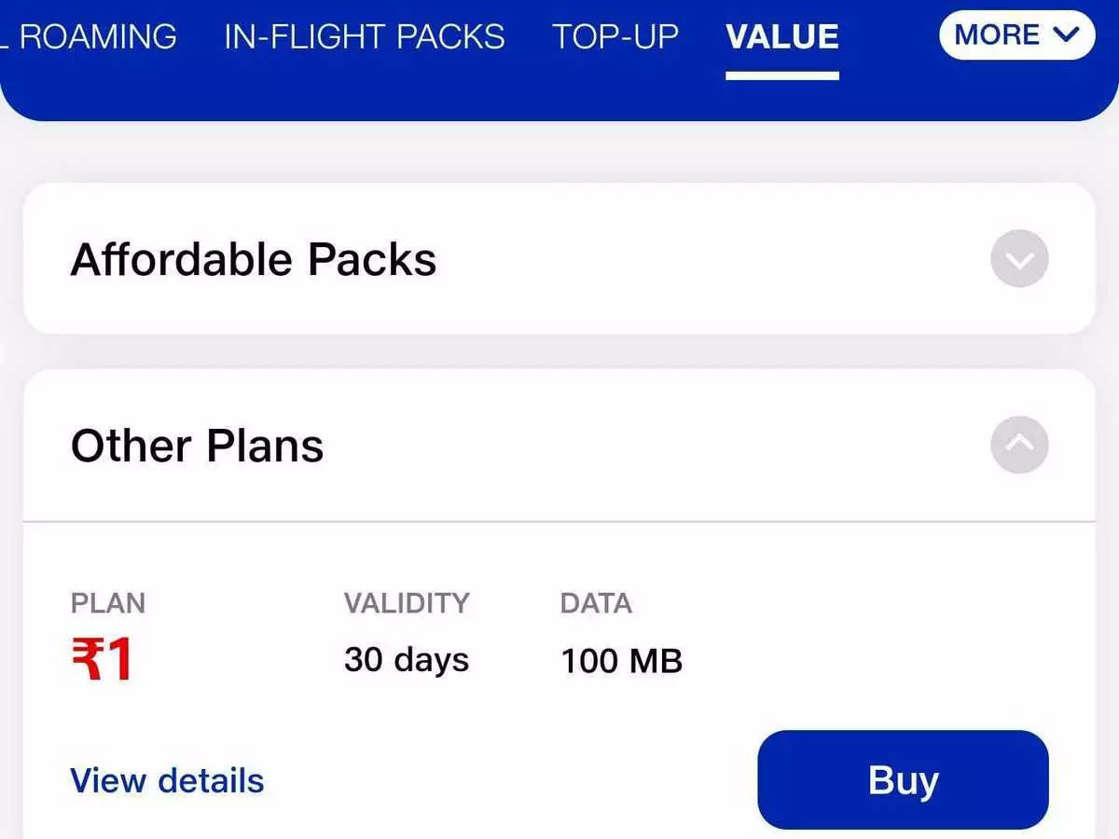
Task: Switch to the ROAMING tab
Action: click(95, 37)
